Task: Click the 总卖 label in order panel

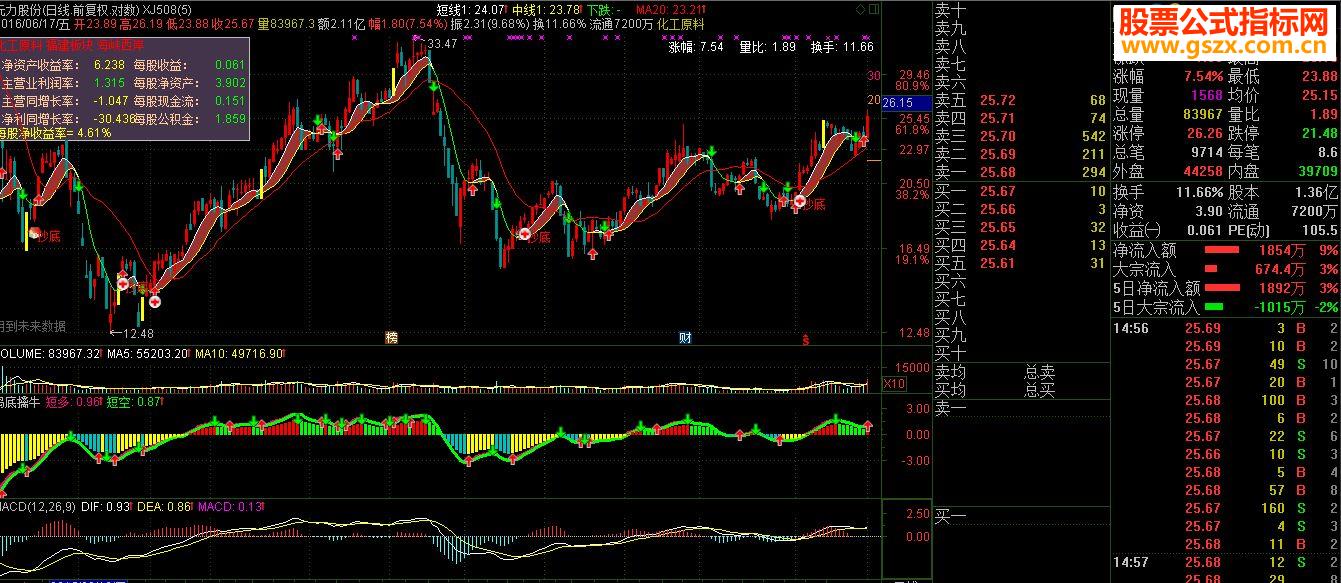Action: pos(1040,372)
